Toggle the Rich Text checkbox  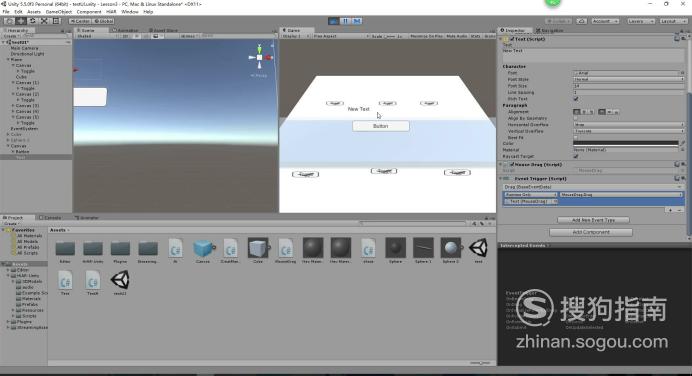pyautogui.click(x=576, y=99)
